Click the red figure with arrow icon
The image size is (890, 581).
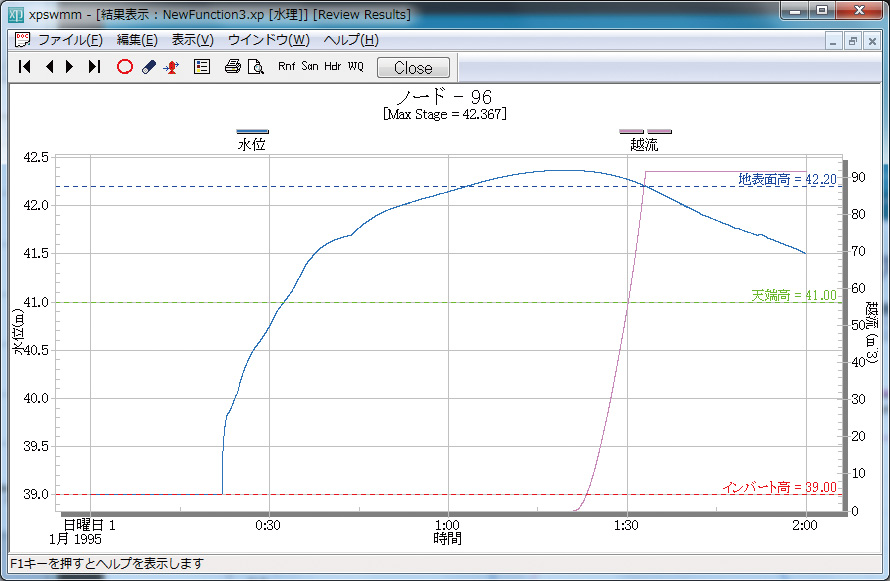pyautogui.click(x=171, y=67)
